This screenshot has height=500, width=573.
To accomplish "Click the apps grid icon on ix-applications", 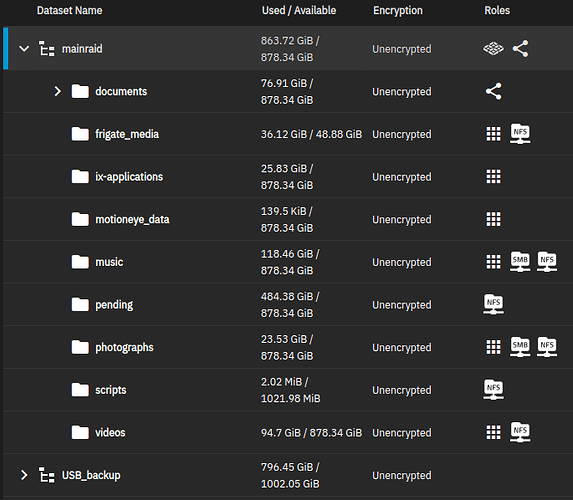I will pos(493,177).
